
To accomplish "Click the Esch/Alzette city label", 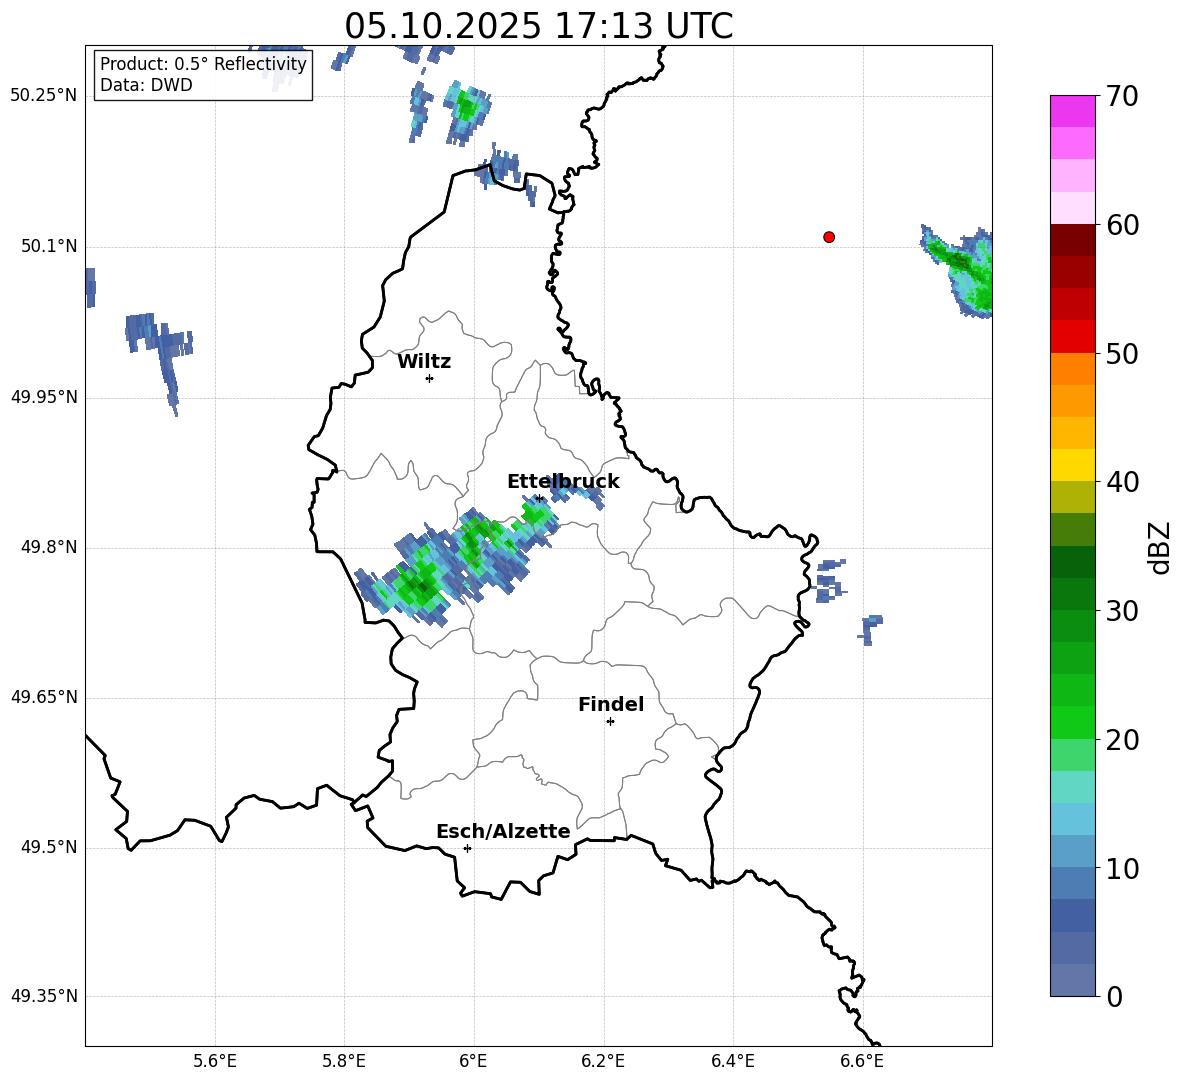I will 503,831.
